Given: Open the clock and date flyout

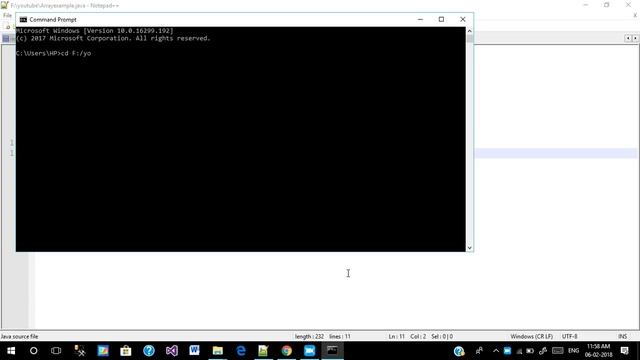Looking at the screenshot, I should pyautogui.click(x=598, y=351).
